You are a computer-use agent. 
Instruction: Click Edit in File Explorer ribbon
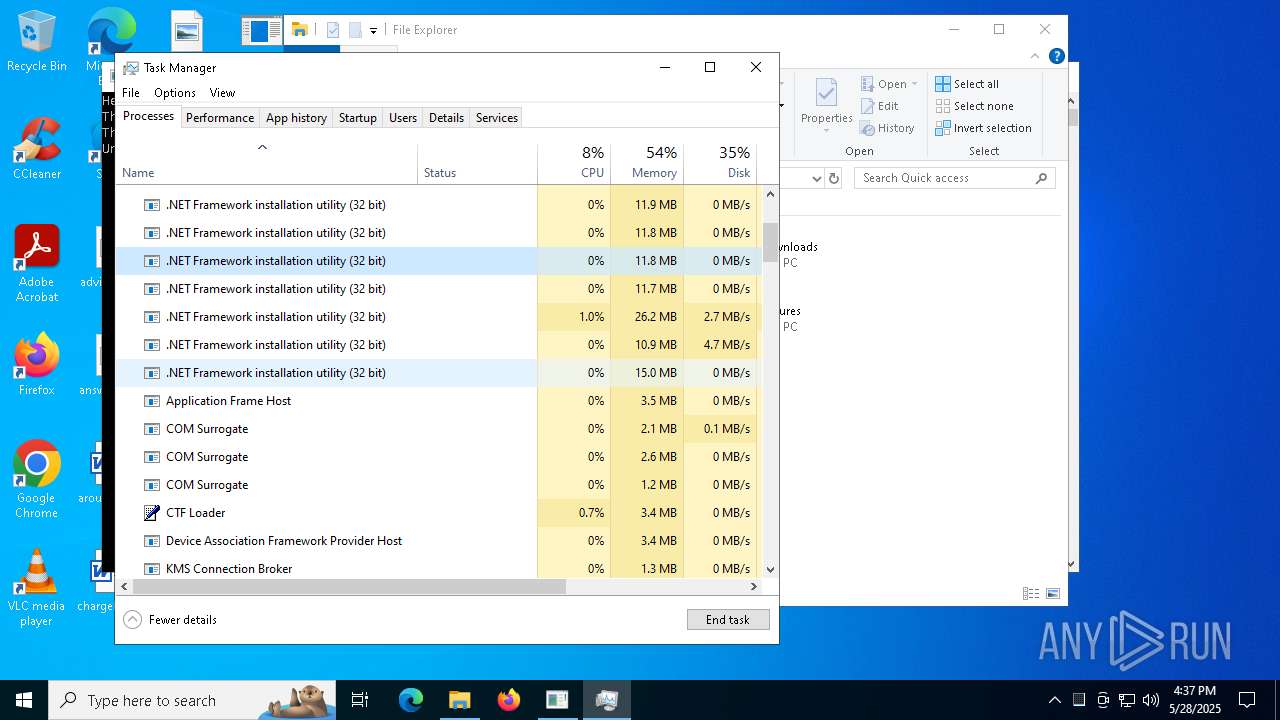[x=879, y=106]
